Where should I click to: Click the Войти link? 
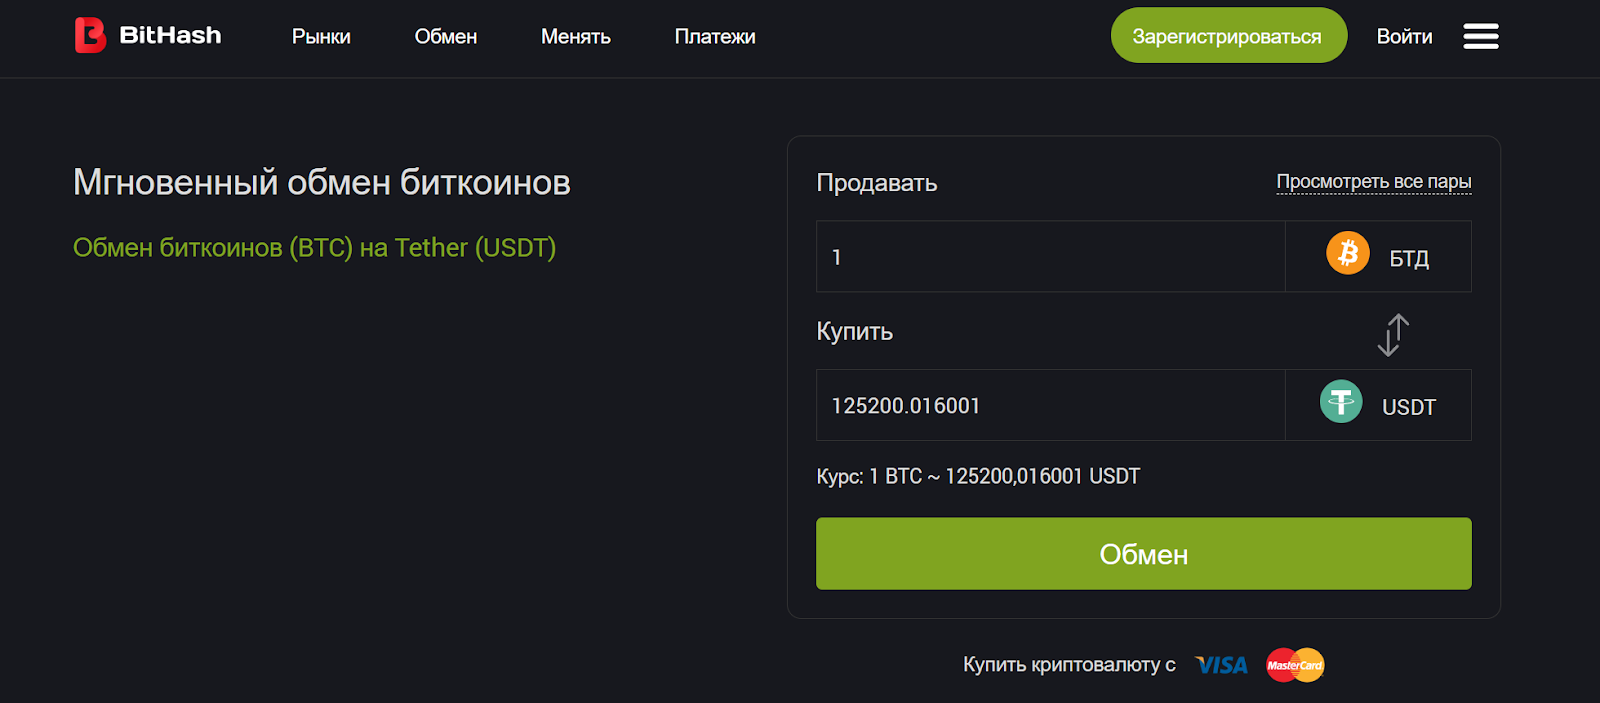click(1404, 37)
